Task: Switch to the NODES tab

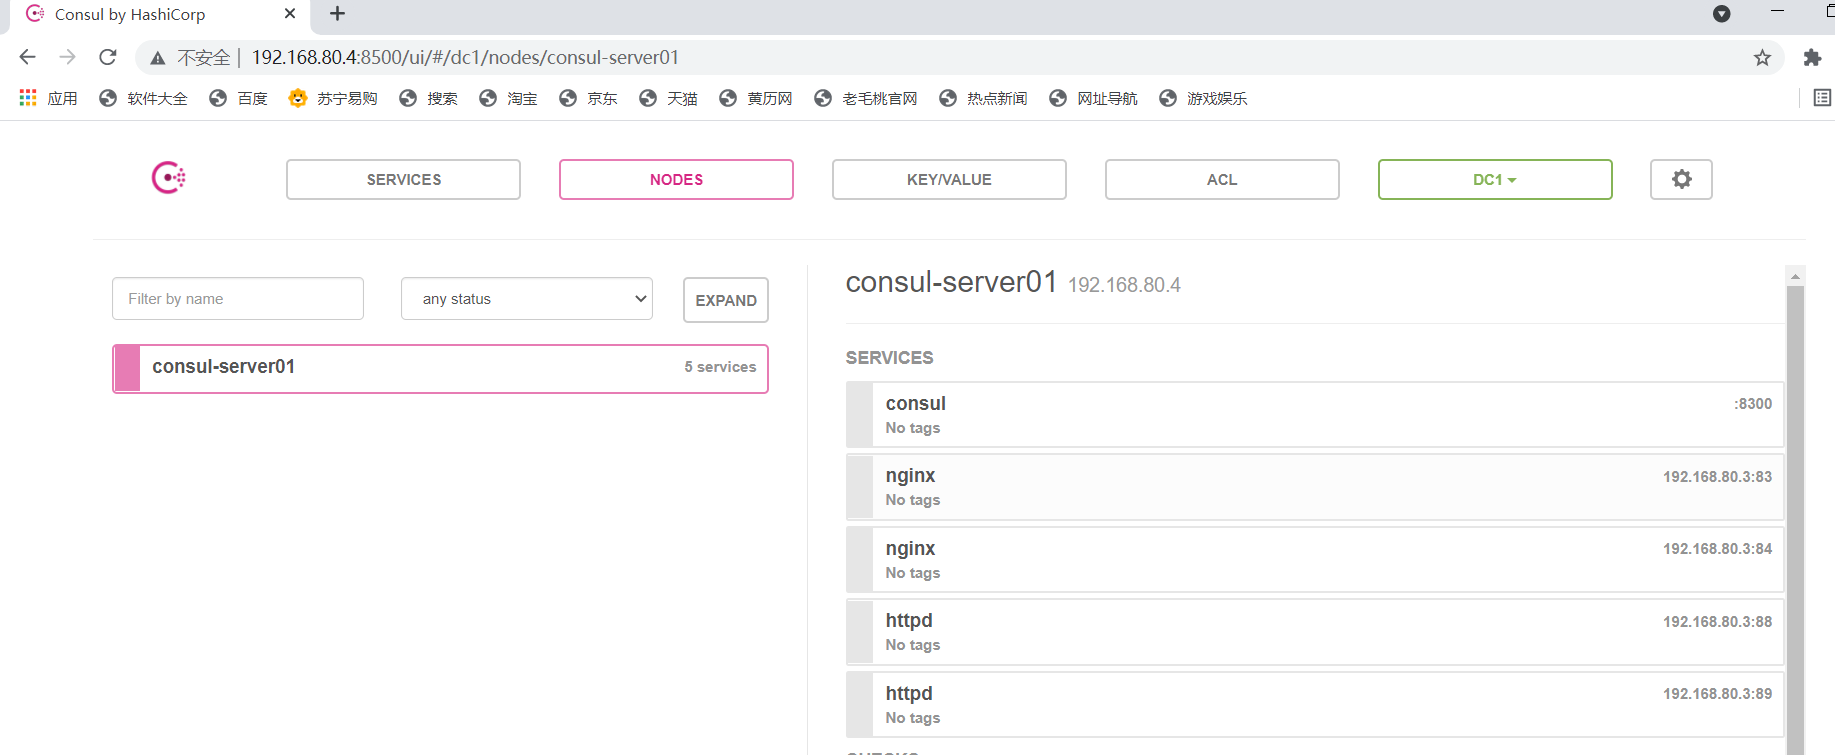Action: point(676,179)
